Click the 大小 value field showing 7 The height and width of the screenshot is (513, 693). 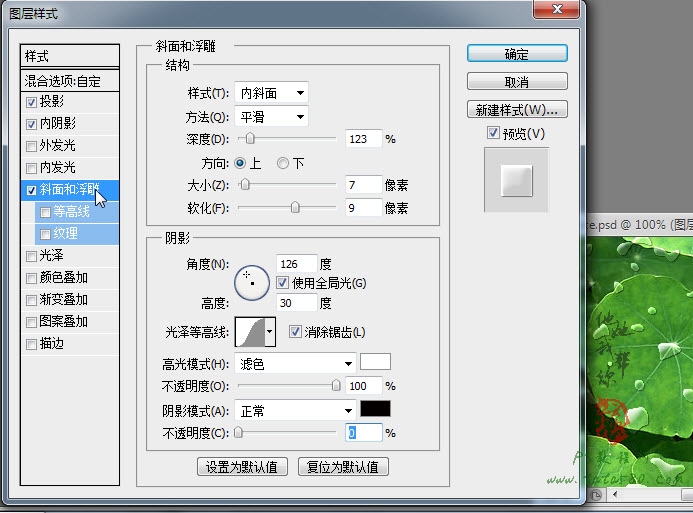point(363,184)
